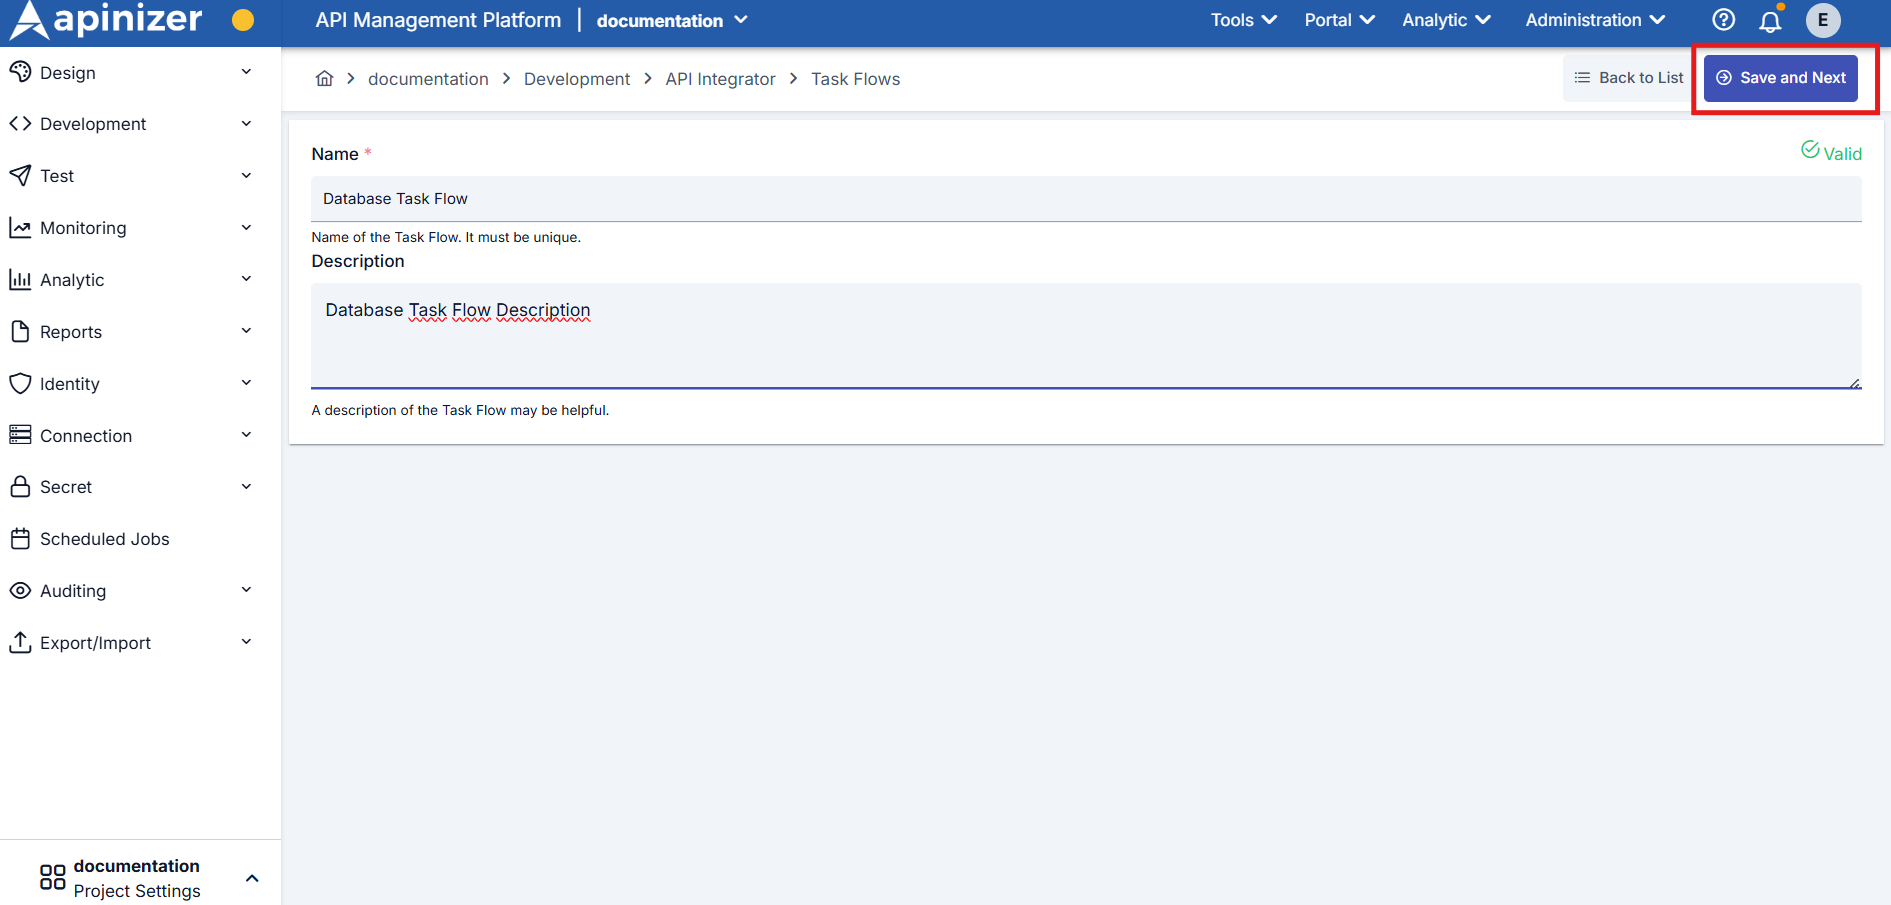Click the notifications bell icon
Image resolution: width=1891 pixels, height=905 pixels.
coord(1770,20)
